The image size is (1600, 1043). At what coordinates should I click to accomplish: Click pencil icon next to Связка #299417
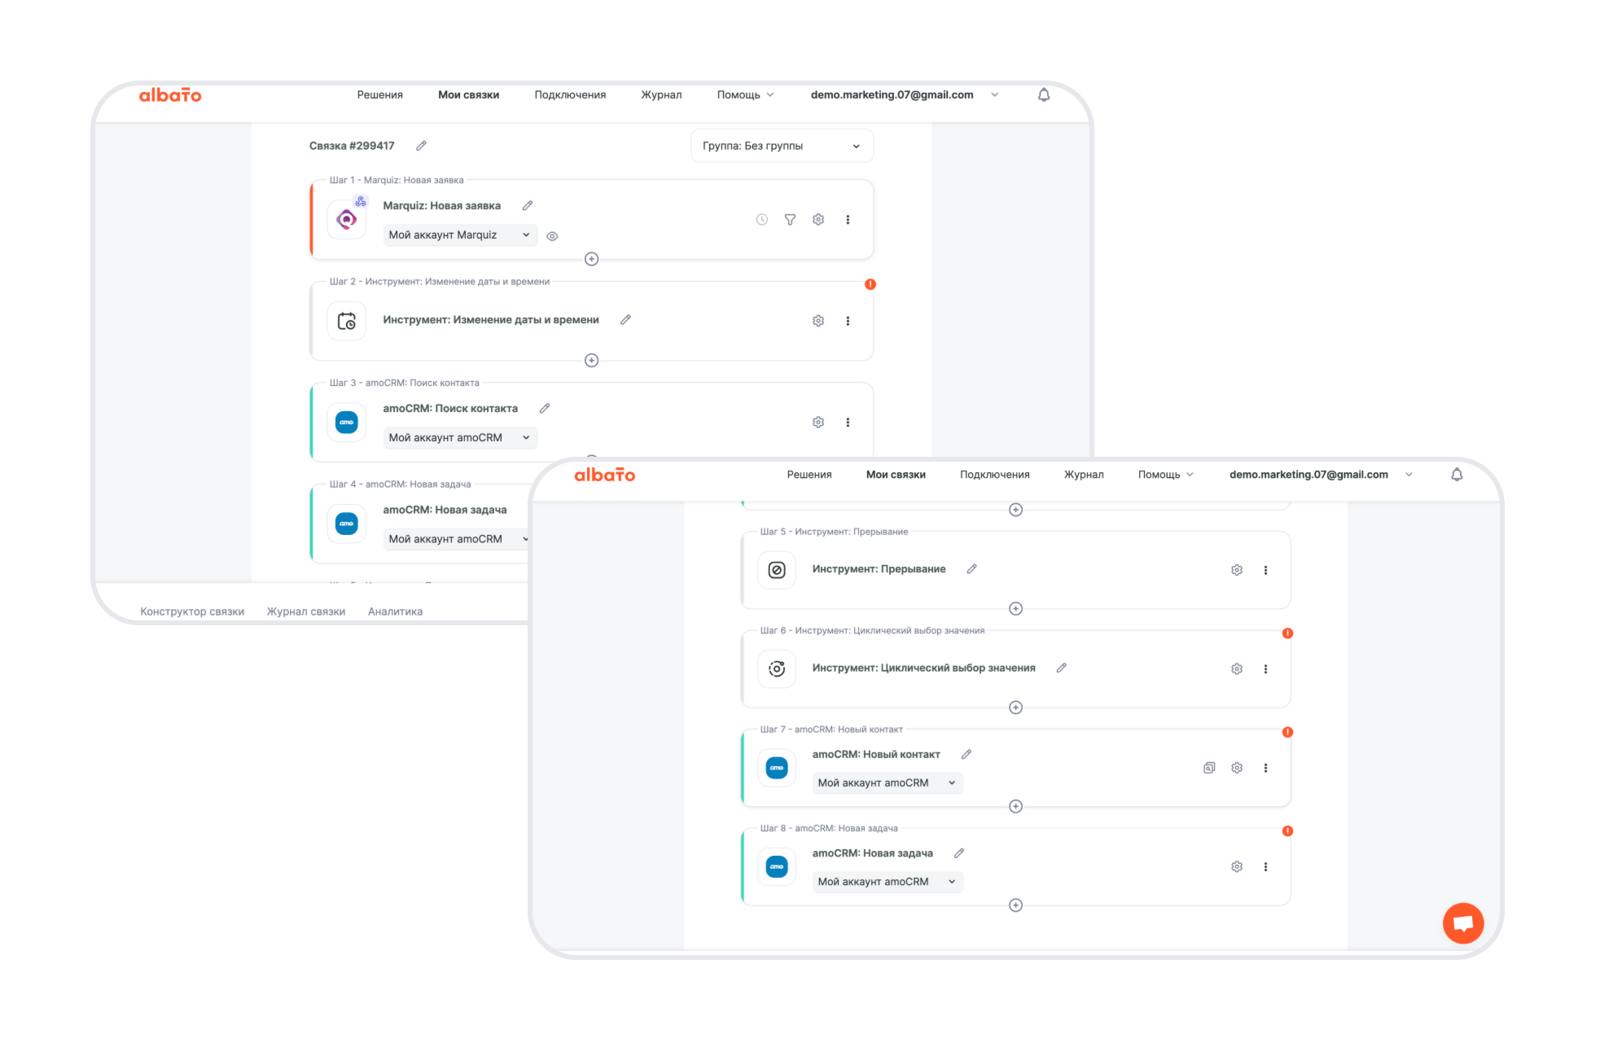(x=421, y=146)
